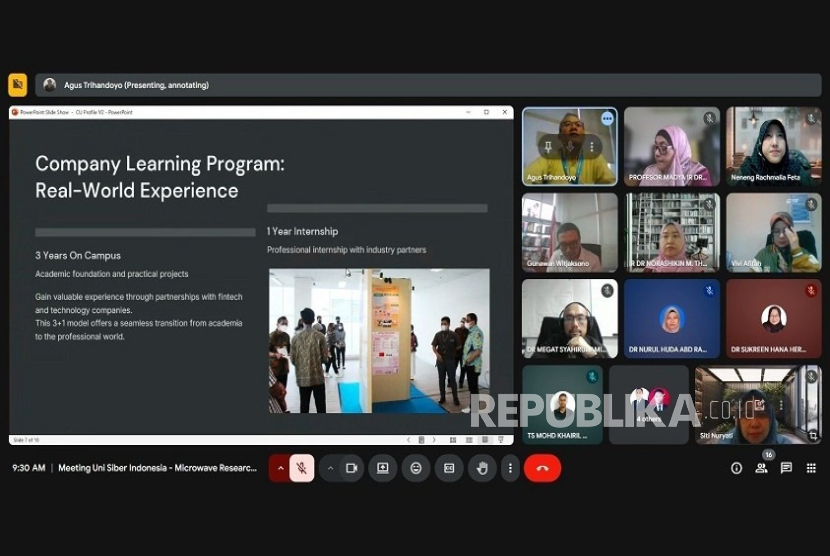Toggle closed captions
Image resolution: width=830 pixels, height=556 pixels.
(449, 468)
